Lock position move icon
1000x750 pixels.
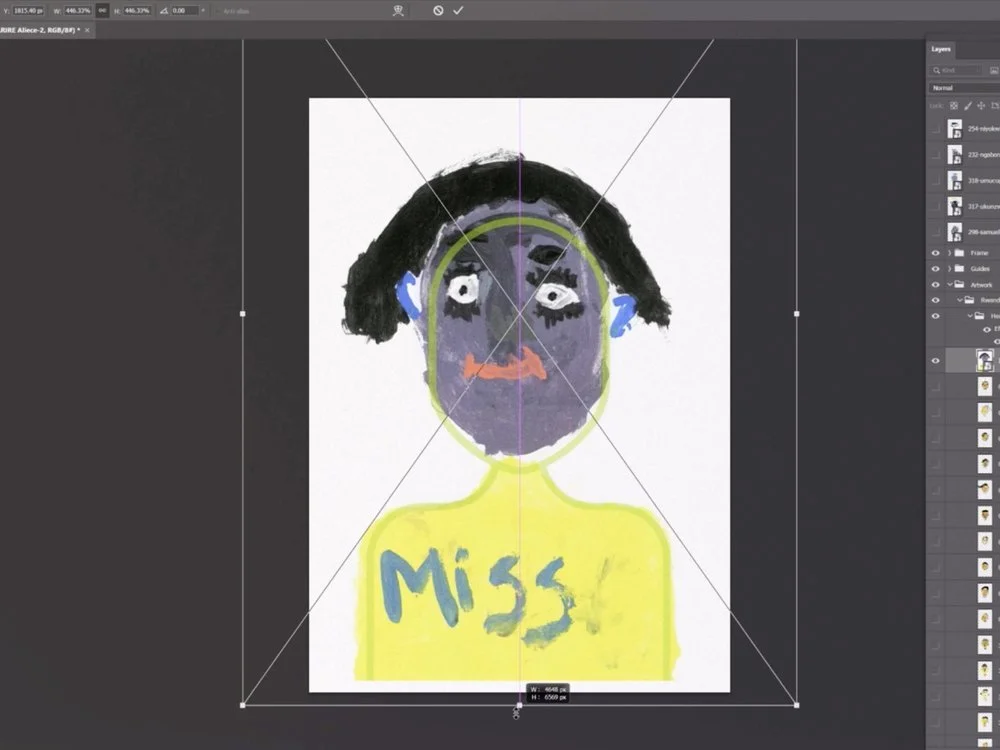(982, 106)
